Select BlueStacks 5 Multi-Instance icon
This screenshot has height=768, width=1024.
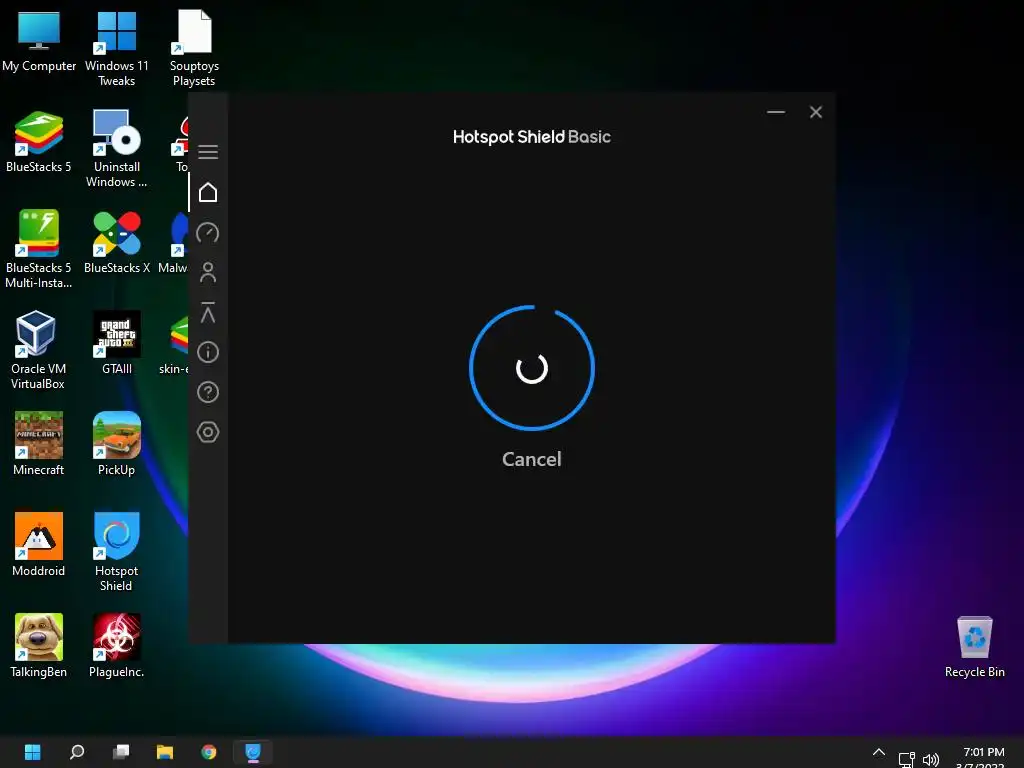(x=39, y=249)
